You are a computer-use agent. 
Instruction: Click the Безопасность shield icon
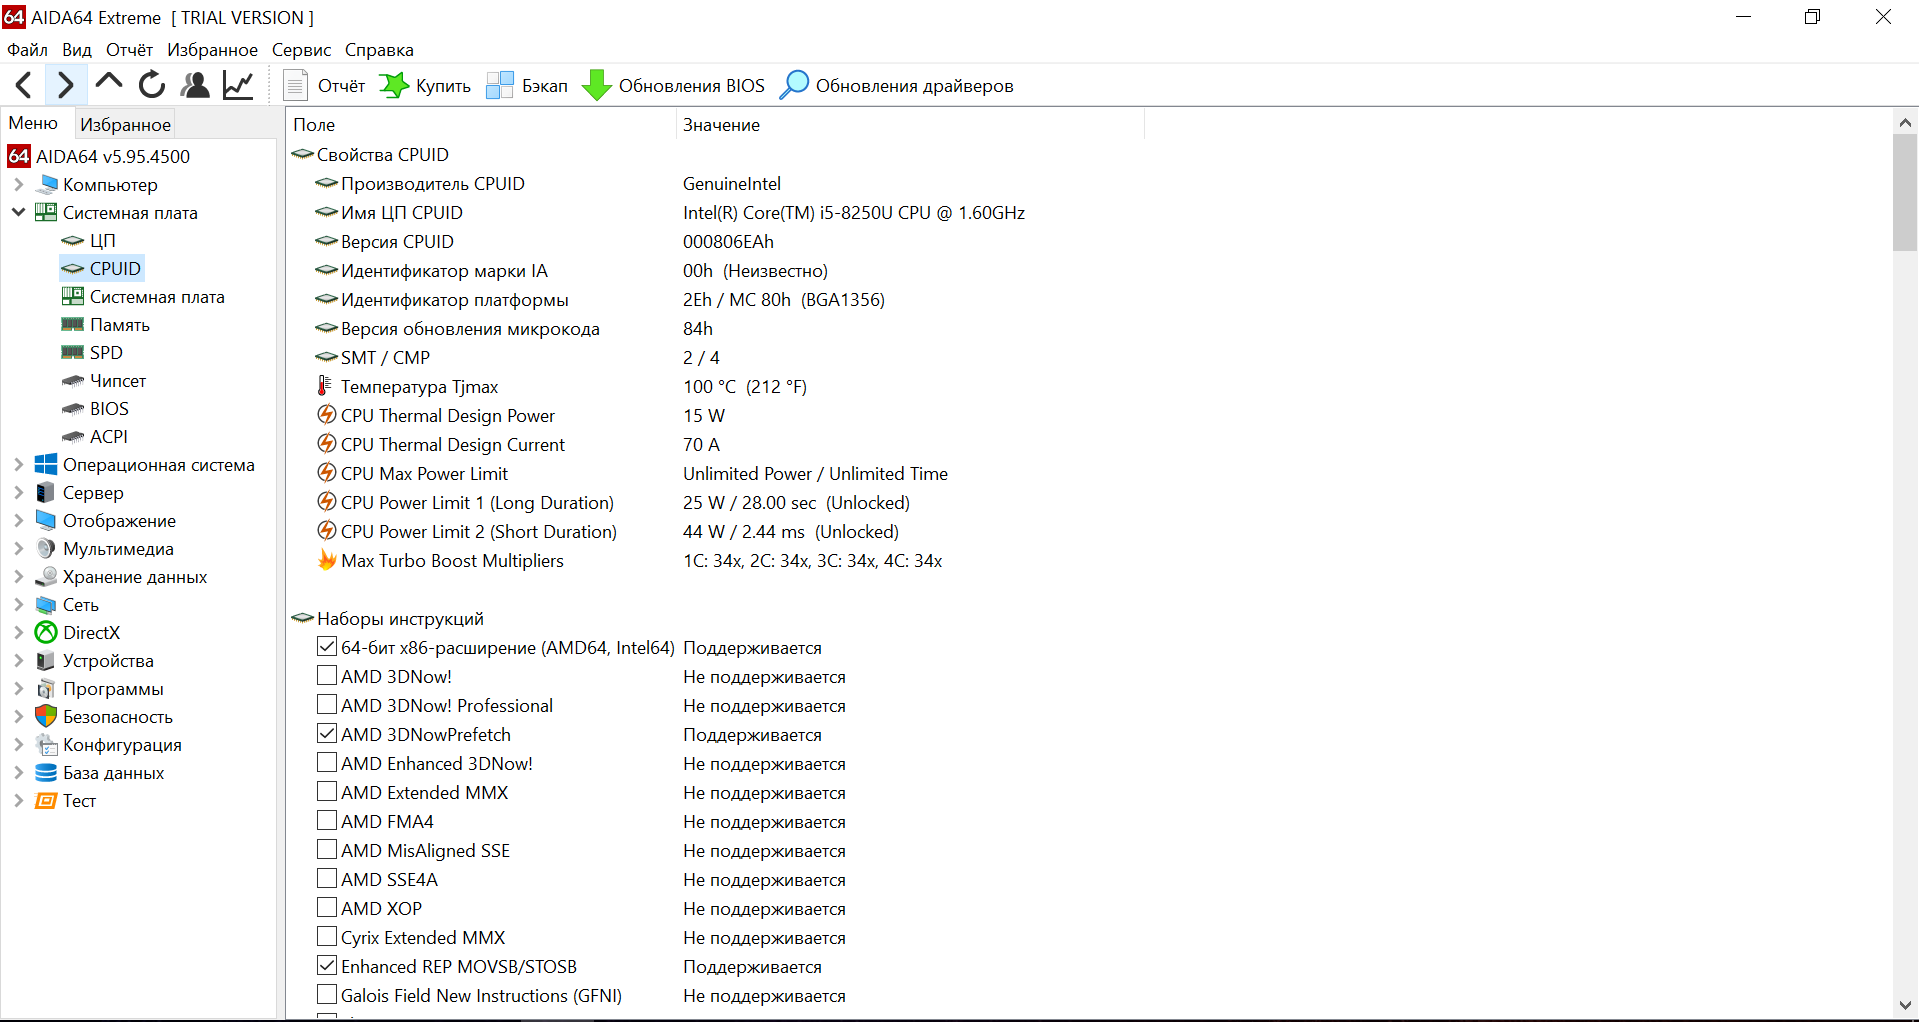point(46,717)
